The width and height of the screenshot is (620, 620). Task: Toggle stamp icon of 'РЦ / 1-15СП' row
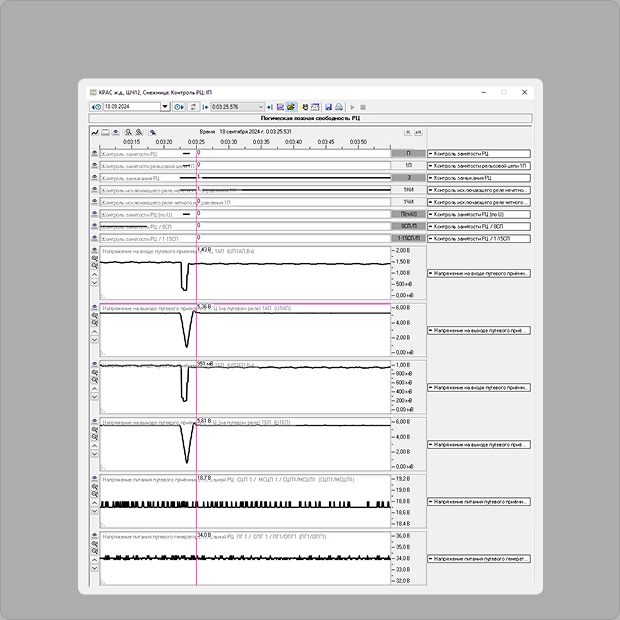coord(95,238)
